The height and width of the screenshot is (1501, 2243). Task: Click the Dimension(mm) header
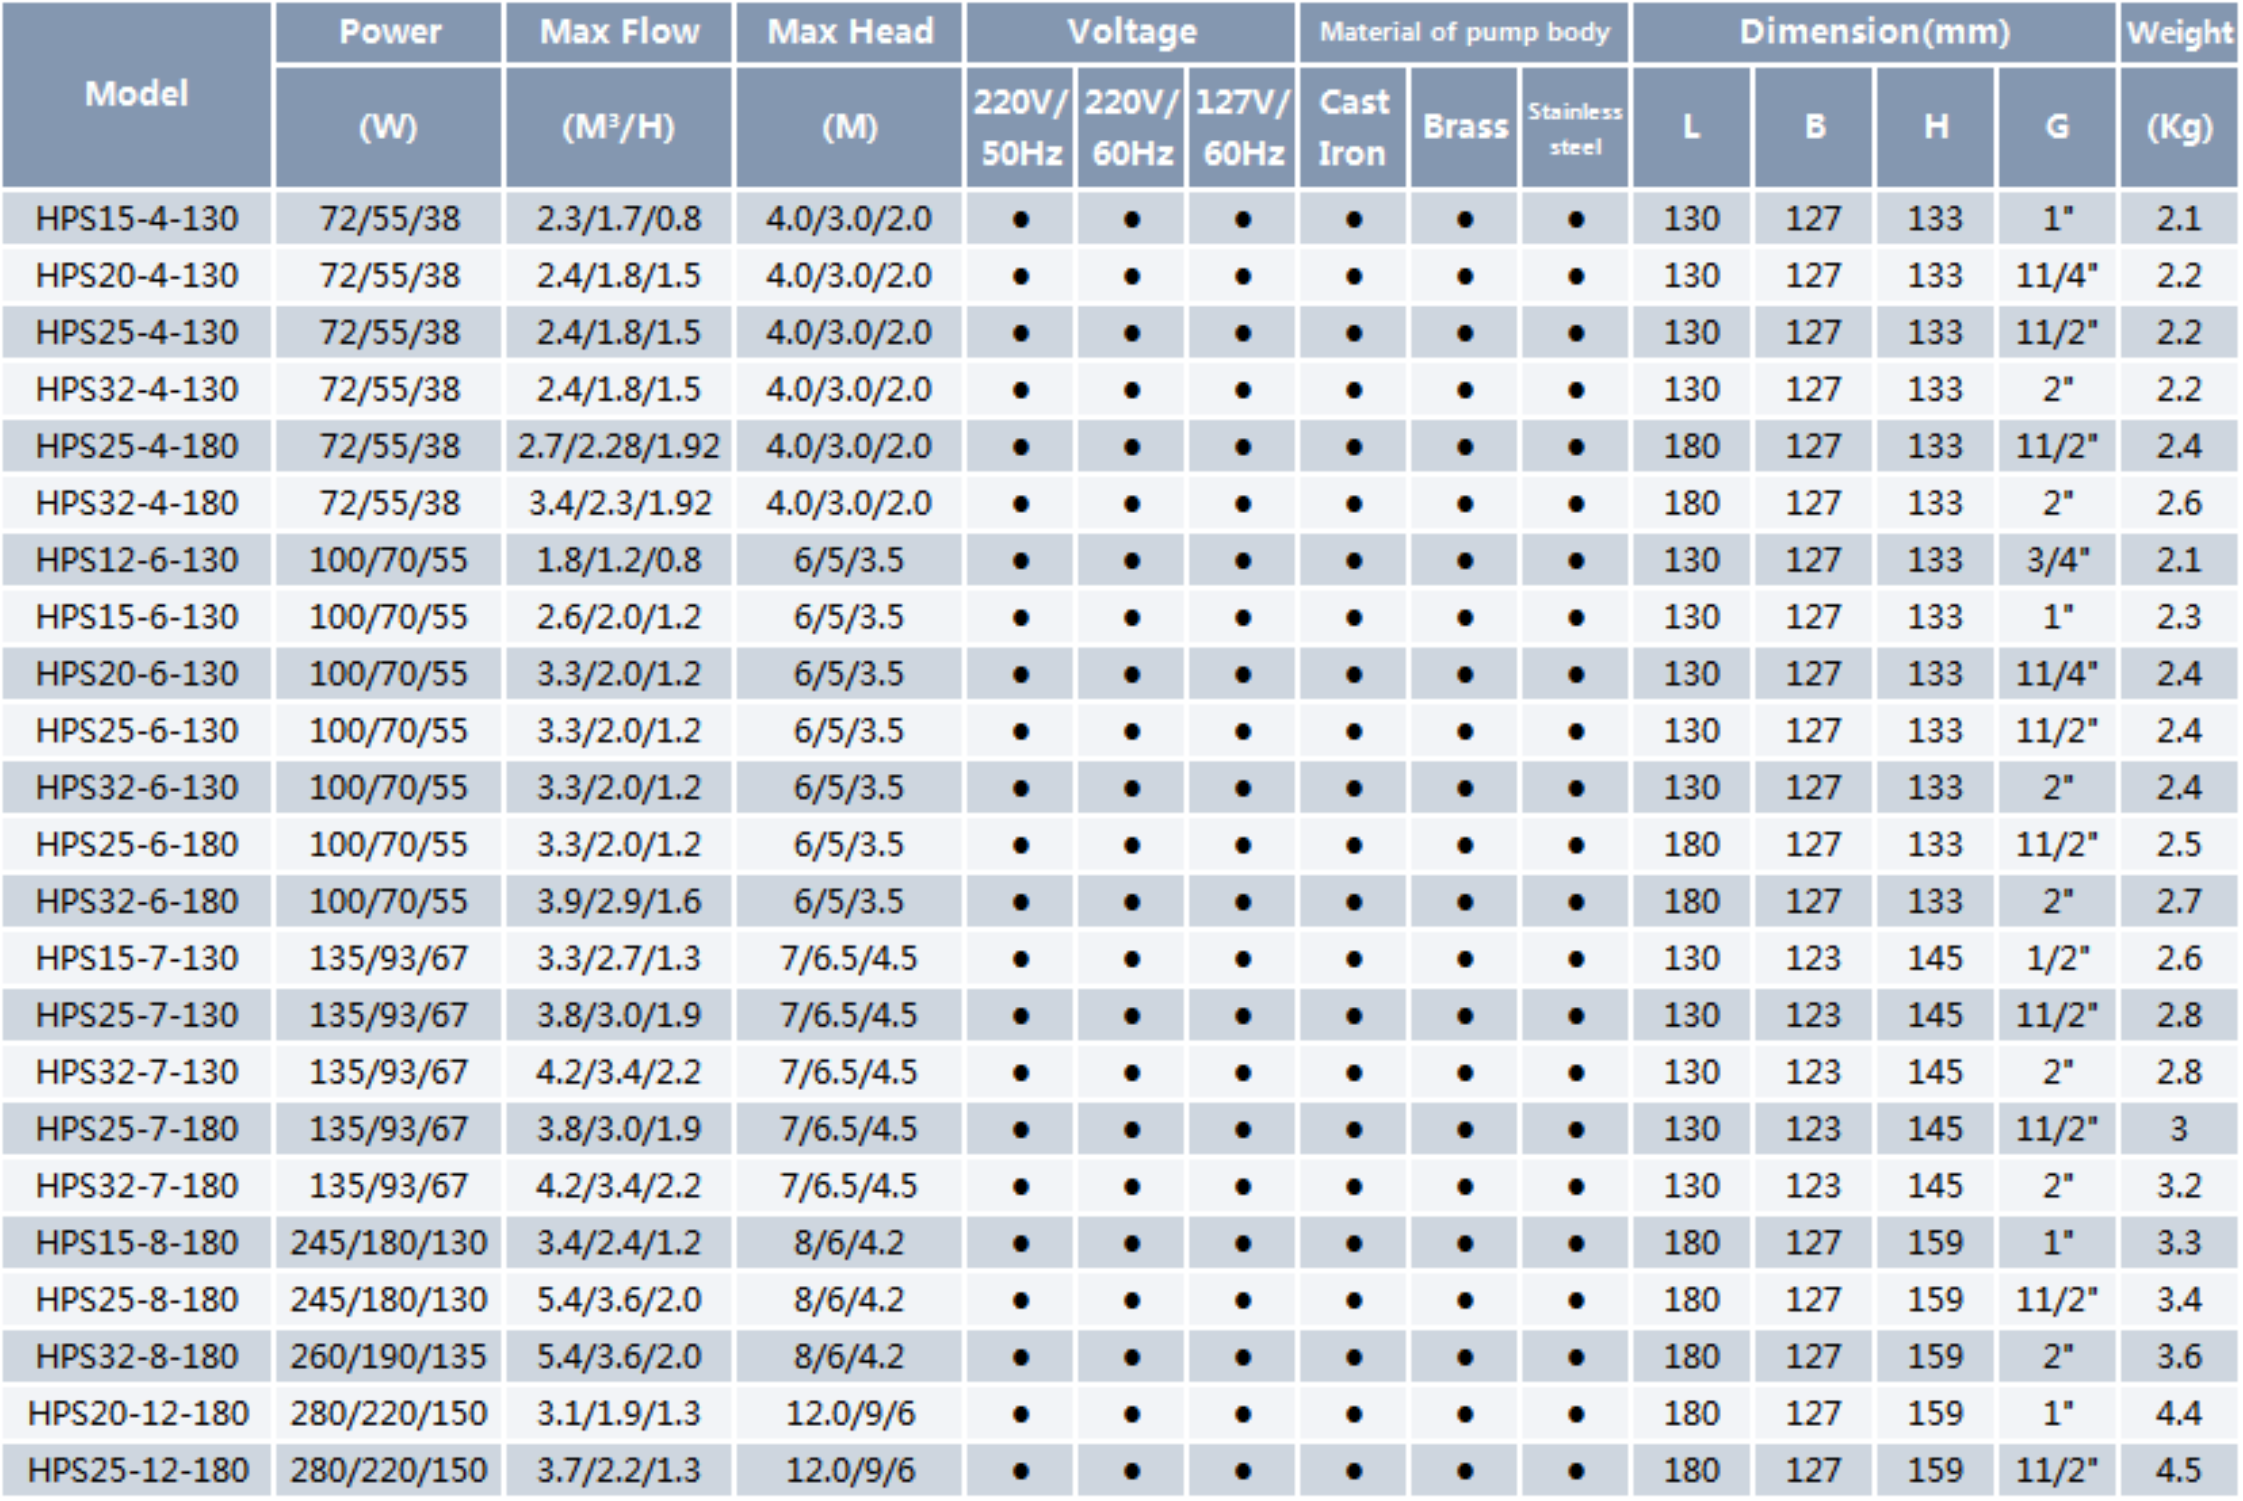1874,32
